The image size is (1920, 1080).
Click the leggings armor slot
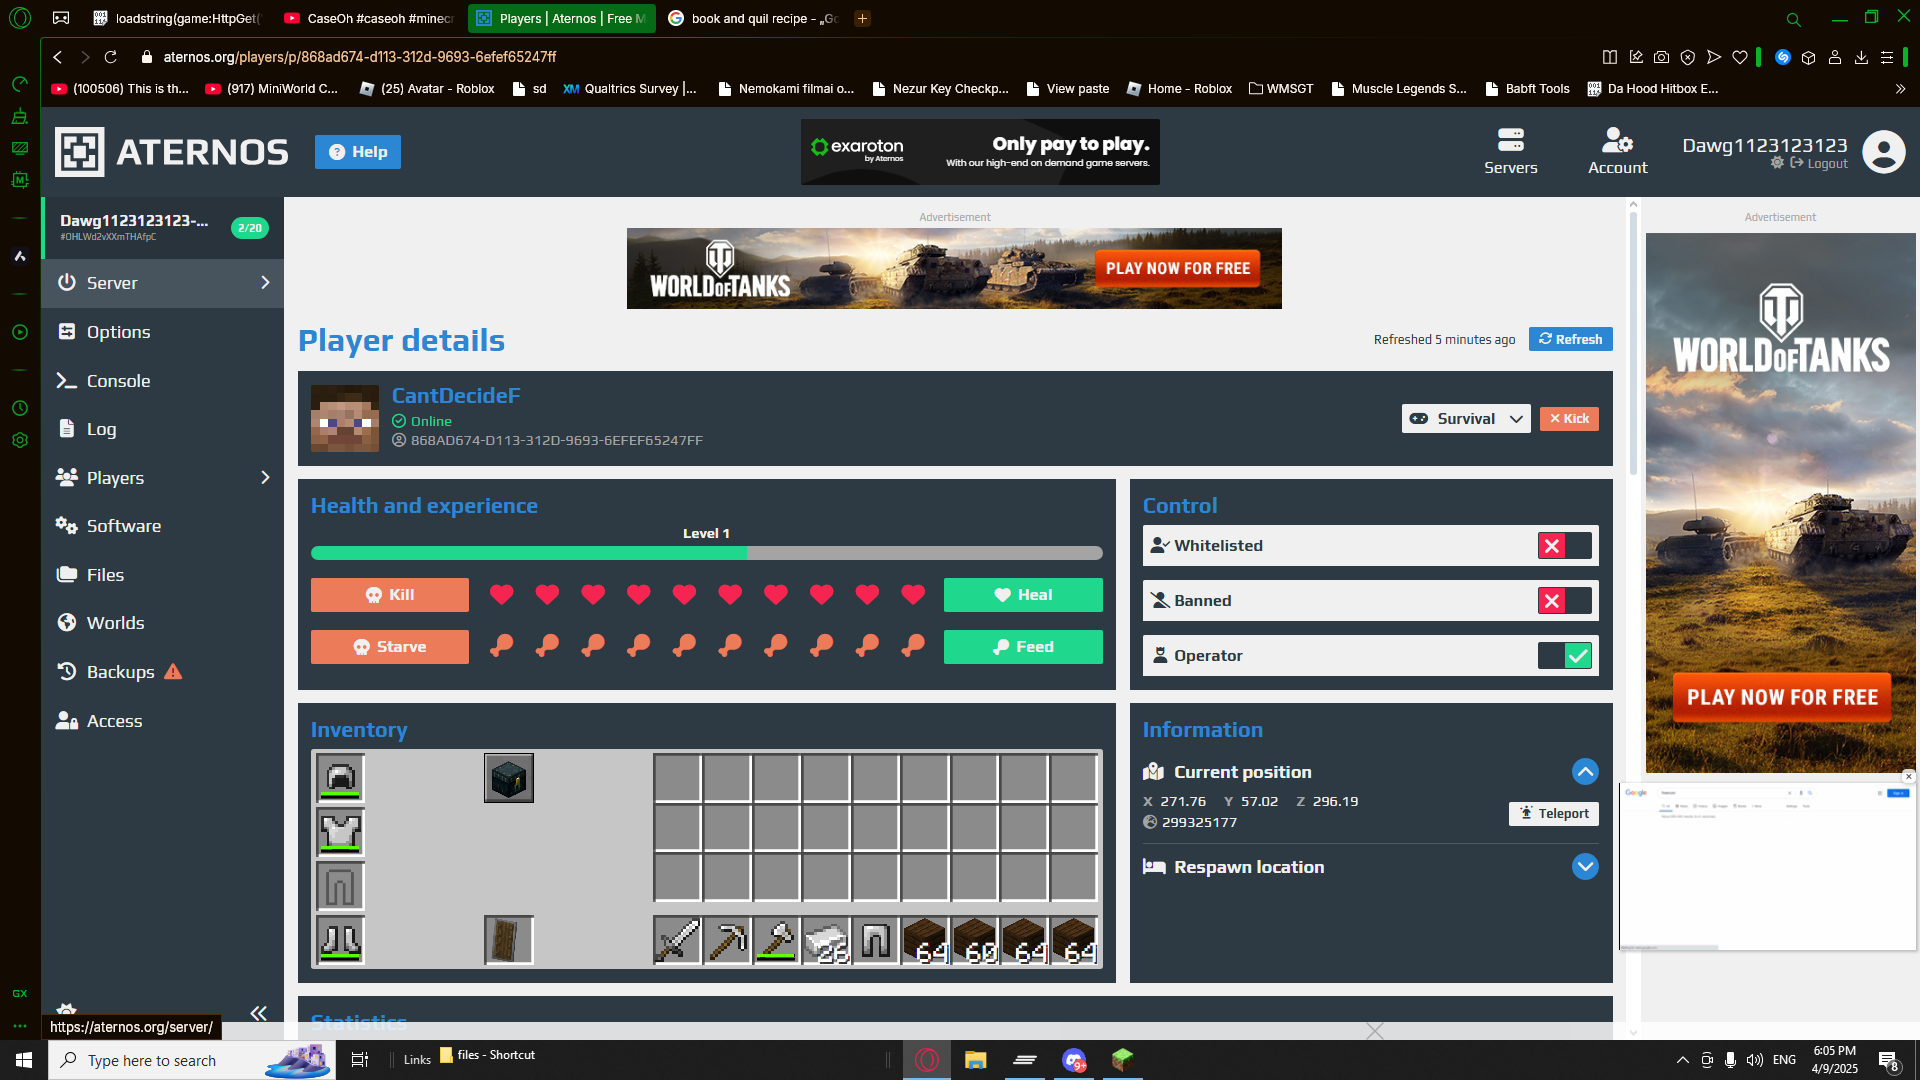[x=340, y=886]
